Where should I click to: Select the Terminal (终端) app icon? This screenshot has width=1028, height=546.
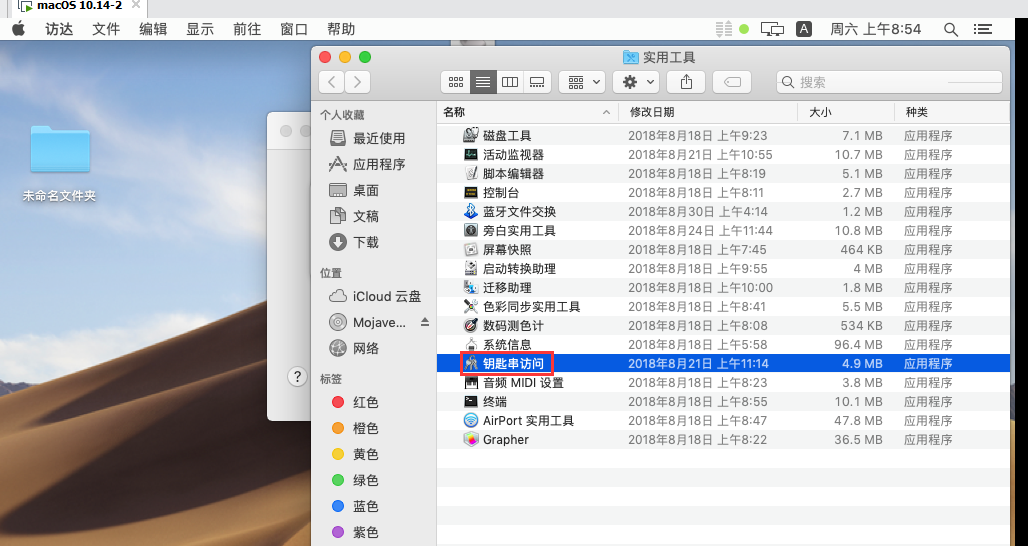point(471,401)
